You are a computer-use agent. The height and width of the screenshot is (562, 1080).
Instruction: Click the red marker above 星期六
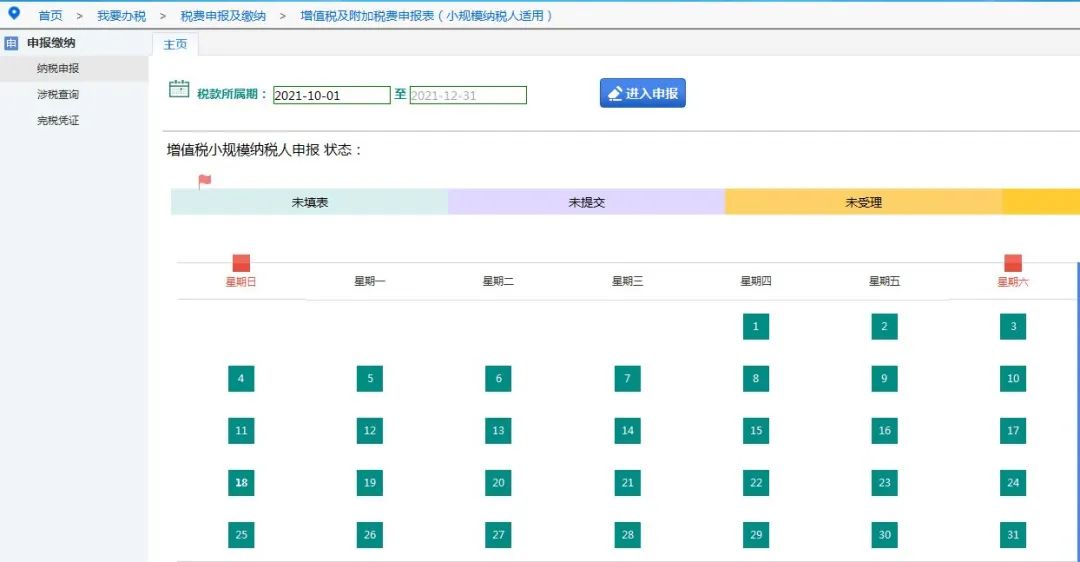[1012, 262]
